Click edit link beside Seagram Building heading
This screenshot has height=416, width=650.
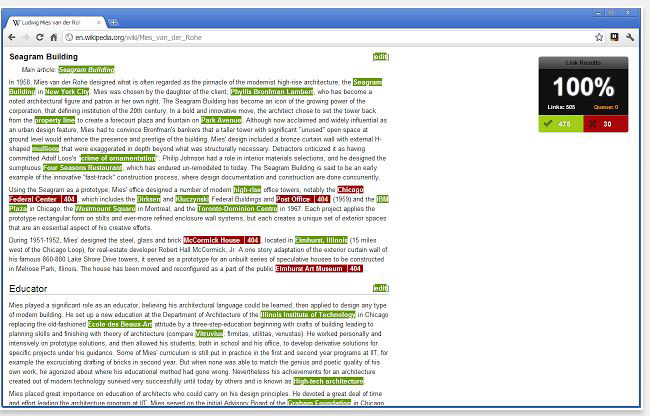pyautogui.click(x=380, y=57)
